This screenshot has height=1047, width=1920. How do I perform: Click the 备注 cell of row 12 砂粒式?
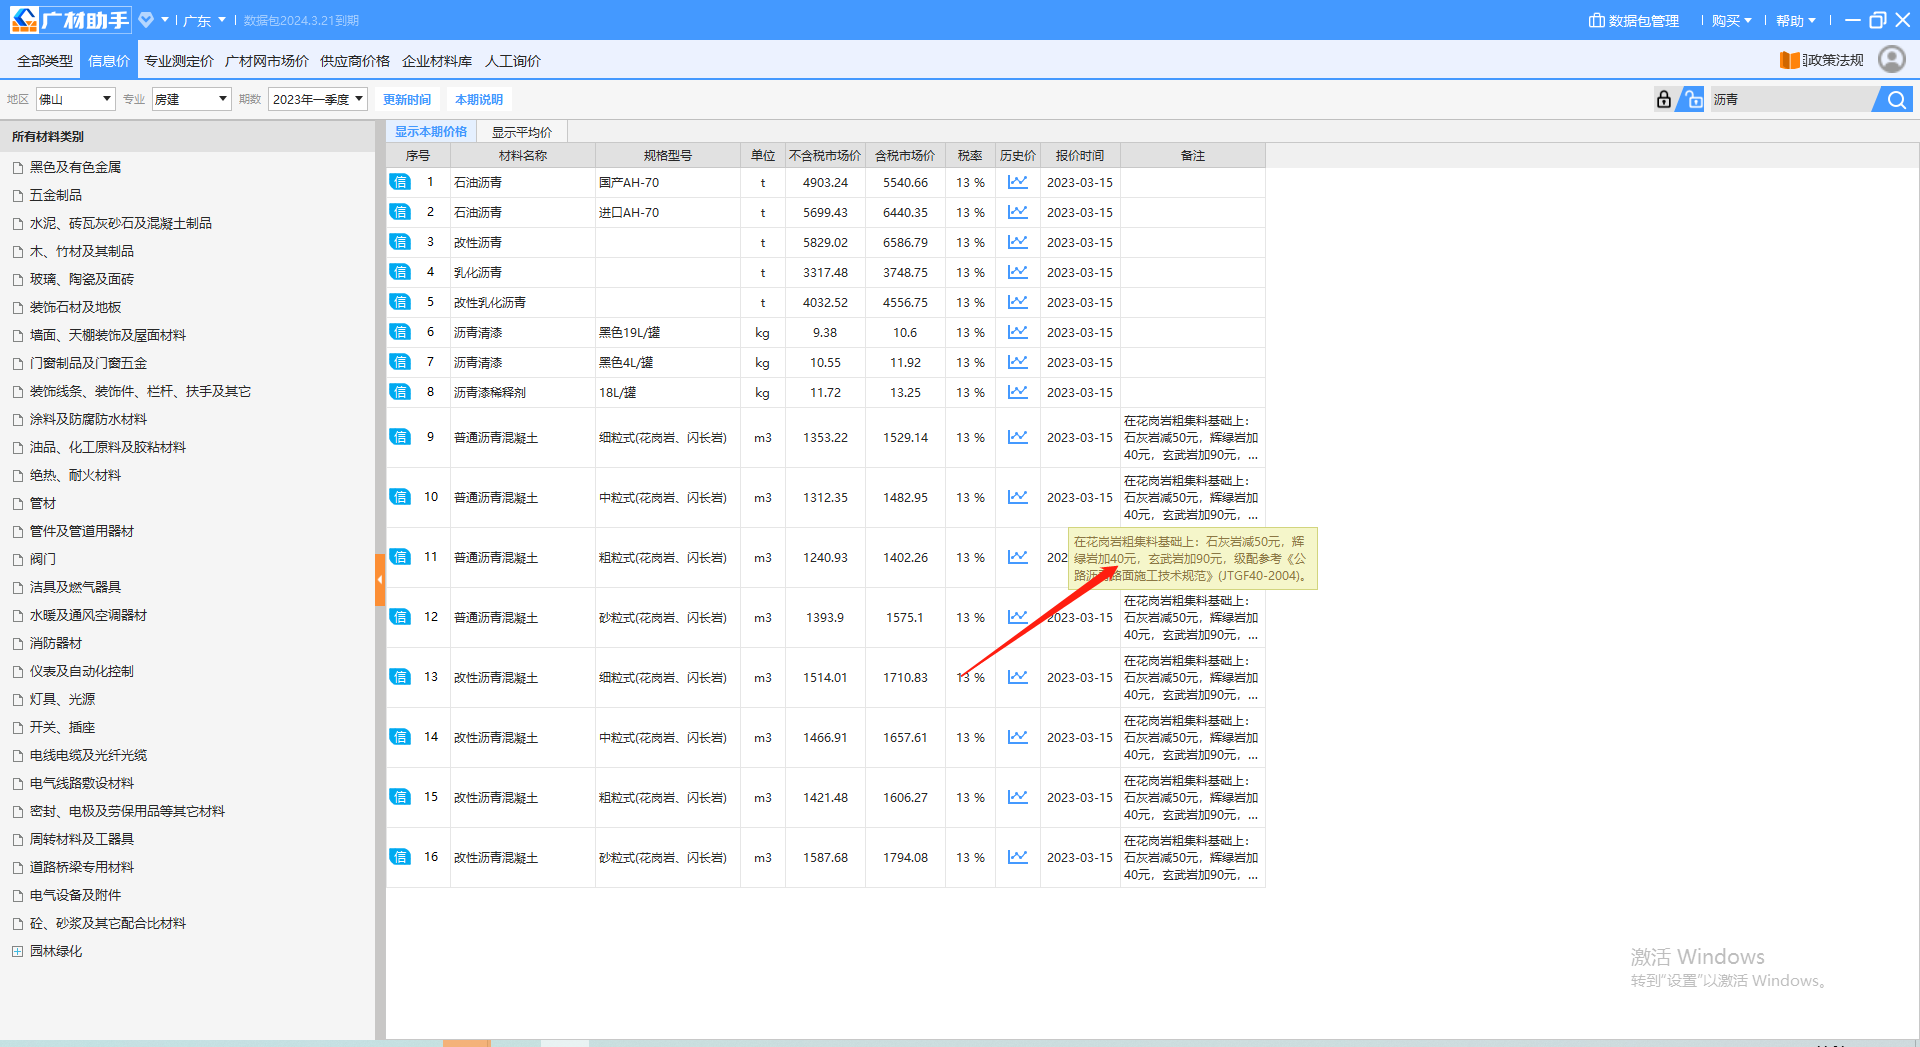click(1192, 617)
